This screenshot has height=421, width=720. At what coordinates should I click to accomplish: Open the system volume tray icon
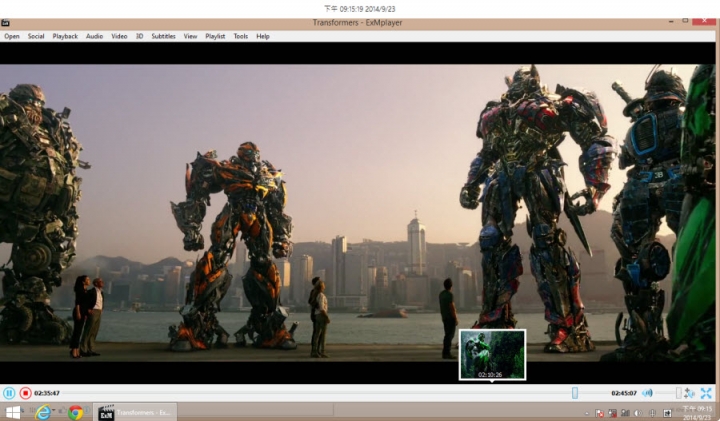tap(638, 413)
